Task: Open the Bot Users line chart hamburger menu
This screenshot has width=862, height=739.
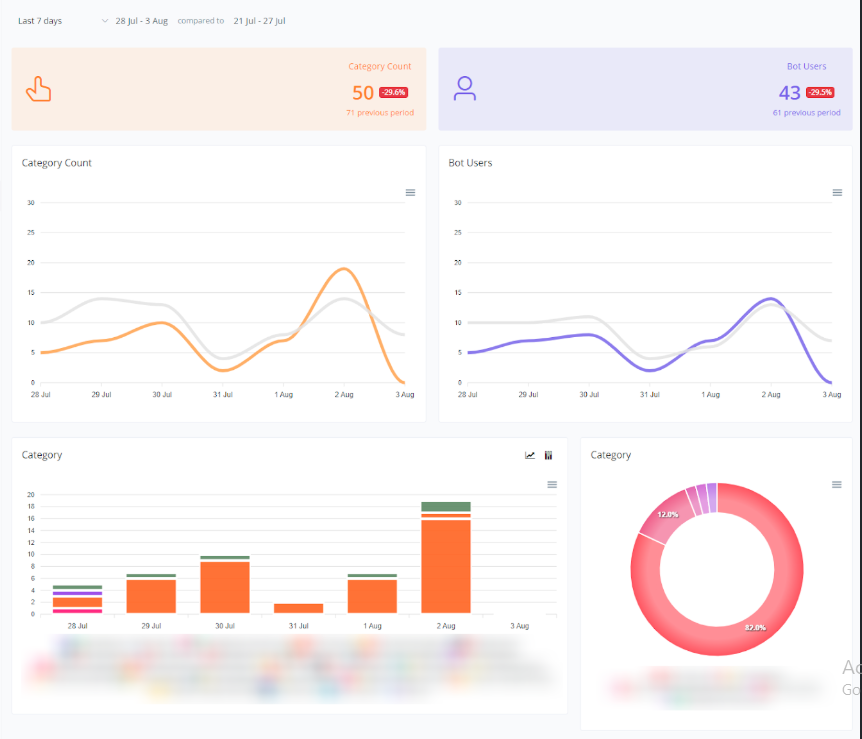Action: coord(837,192)
